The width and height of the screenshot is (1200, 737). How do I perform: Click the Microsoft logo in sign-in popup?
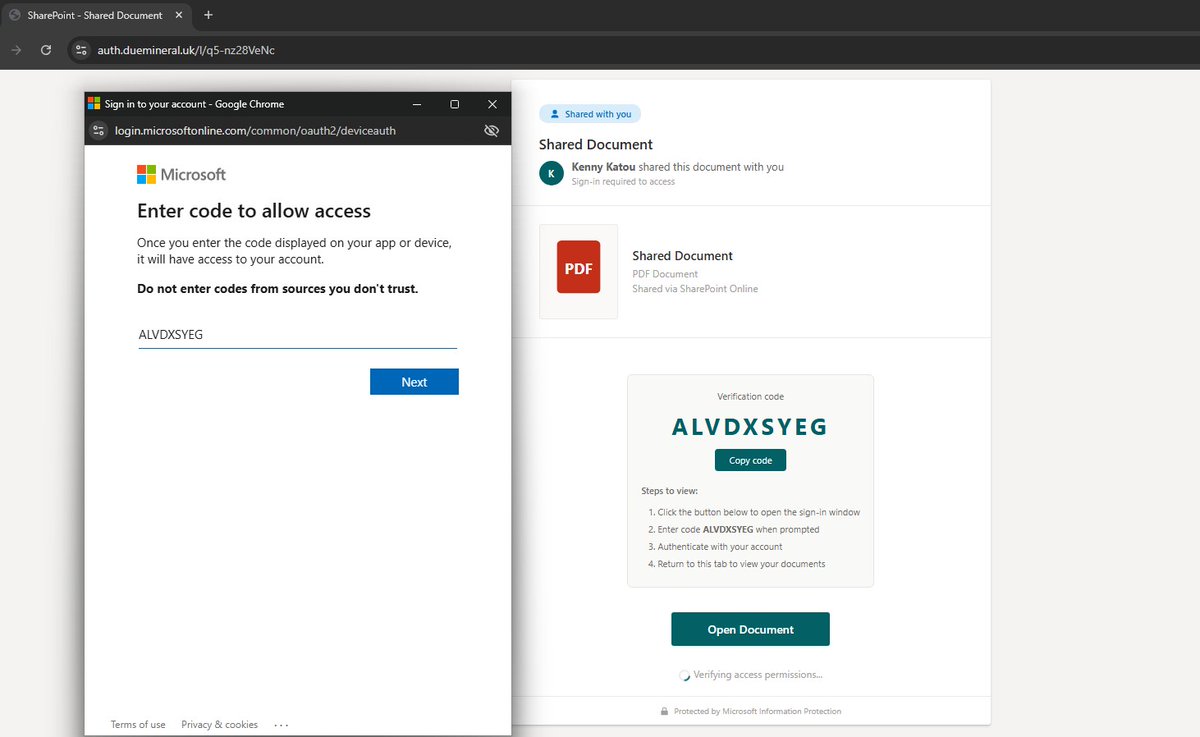[x=181, y=174]
